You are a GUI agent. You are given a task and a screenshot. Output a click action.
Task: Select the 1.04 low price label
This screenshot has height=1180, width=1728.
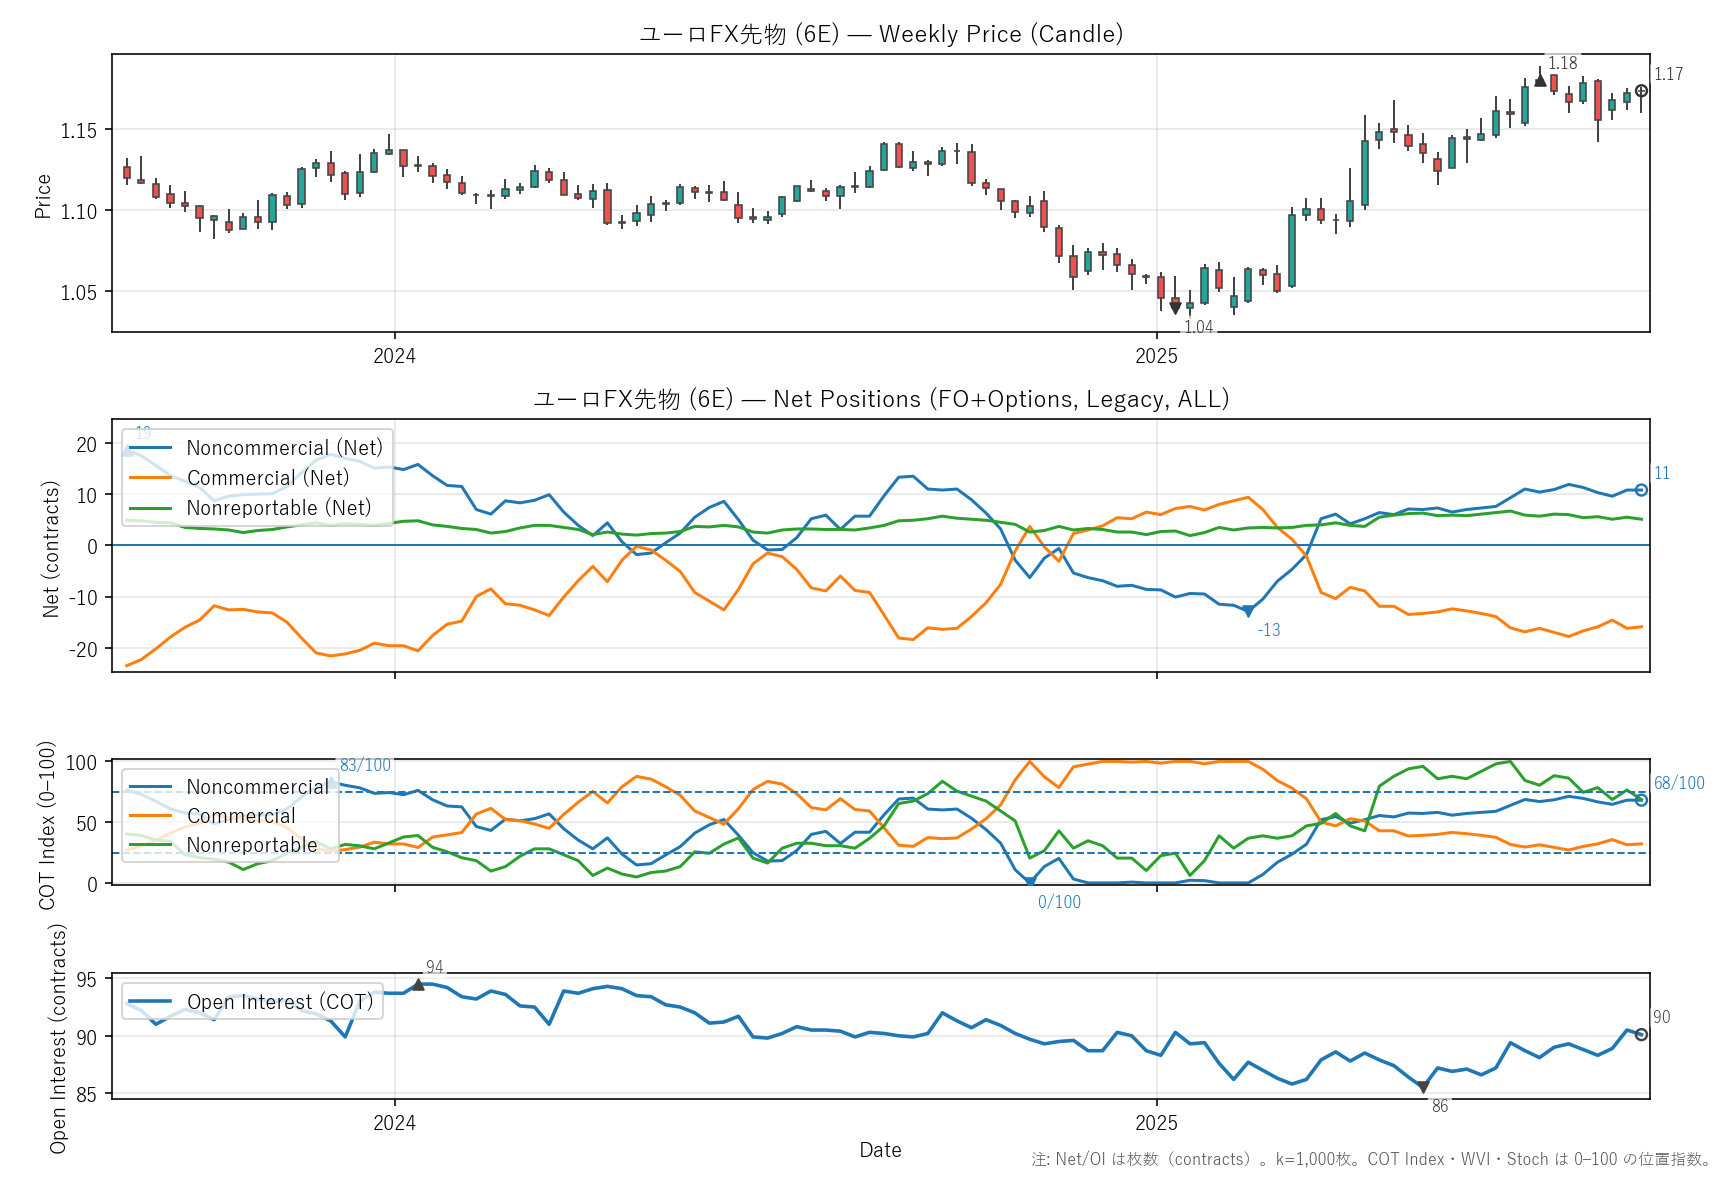point(1198,327)
